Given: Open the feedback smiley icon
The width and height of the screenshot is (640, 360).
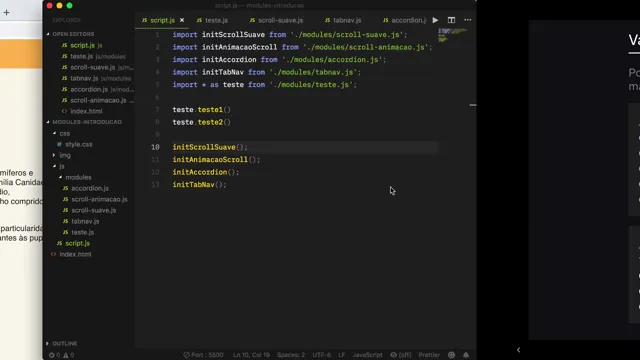Looking at the screenshot, I should 451,355.
